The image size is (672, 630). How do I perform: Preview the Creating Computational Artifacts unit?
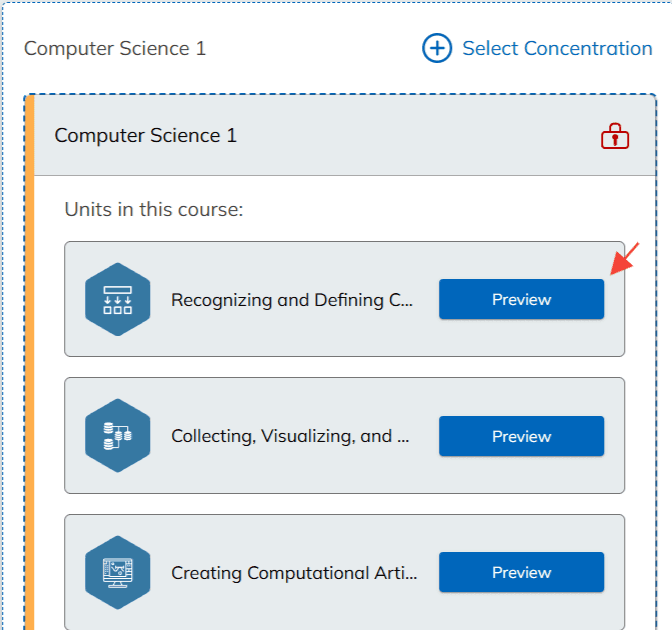[x=521, y=572]
